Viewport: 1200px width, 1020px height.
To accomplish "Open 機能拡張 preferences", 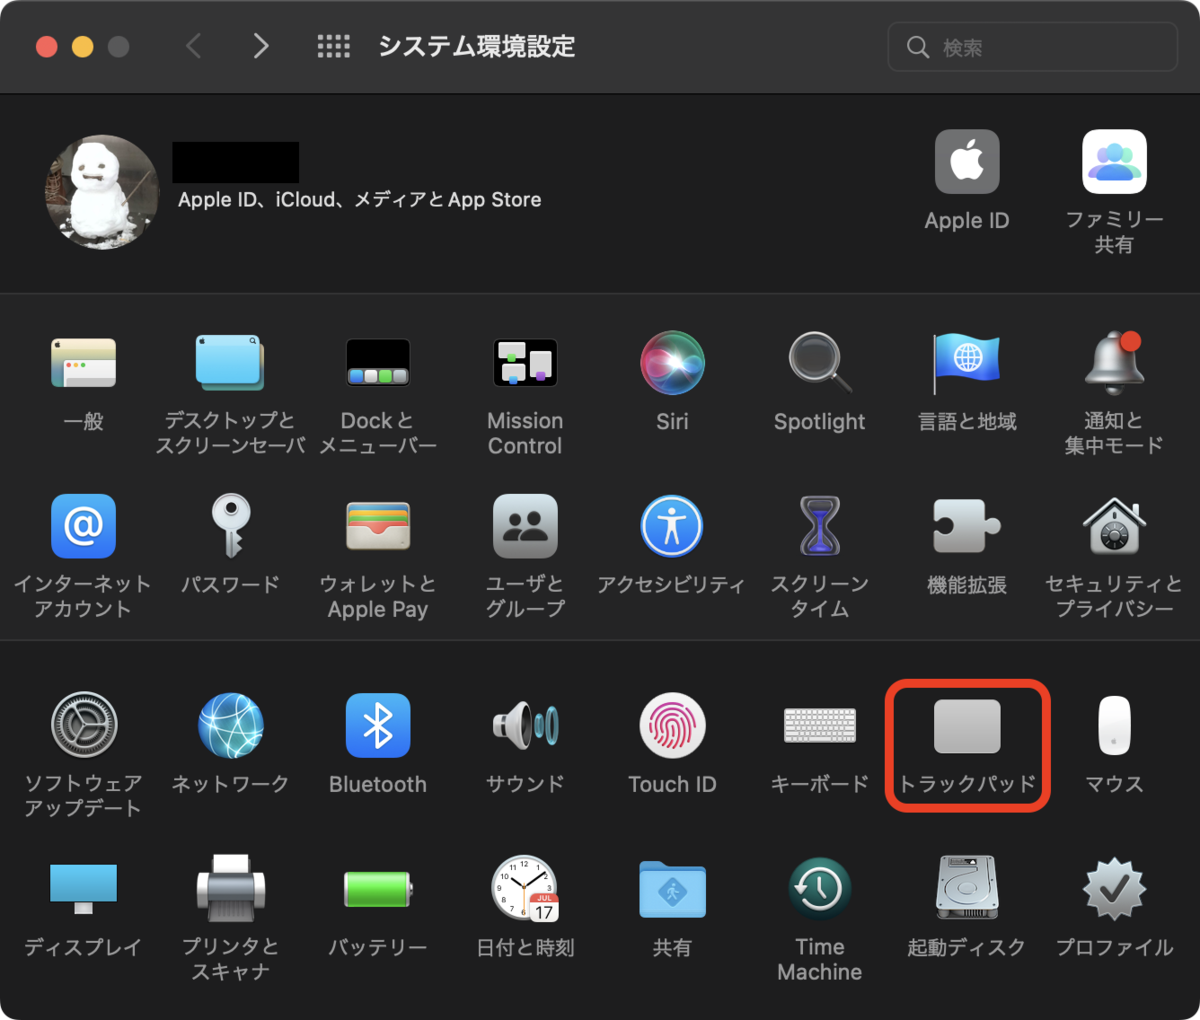I will [x=967, y=526].
